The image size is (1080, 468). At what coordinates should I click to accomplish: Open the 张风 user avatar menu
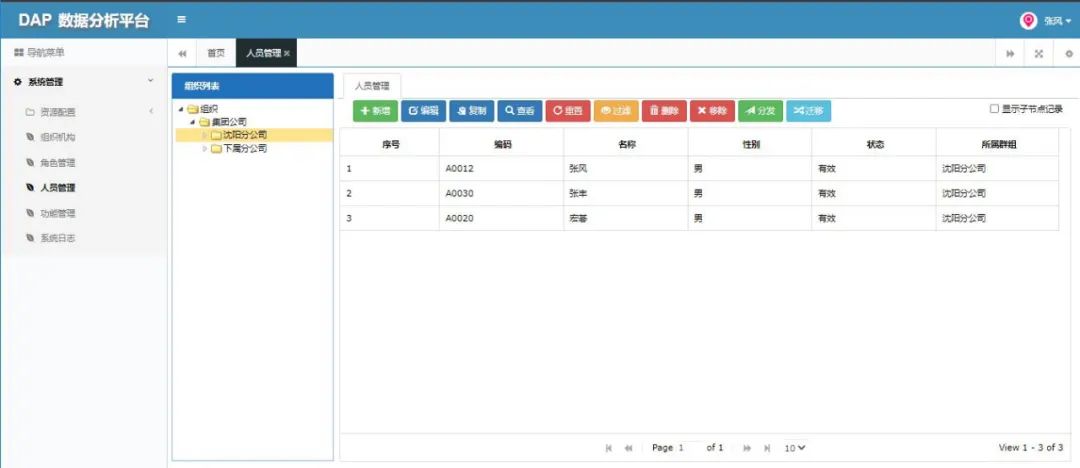1045,21
